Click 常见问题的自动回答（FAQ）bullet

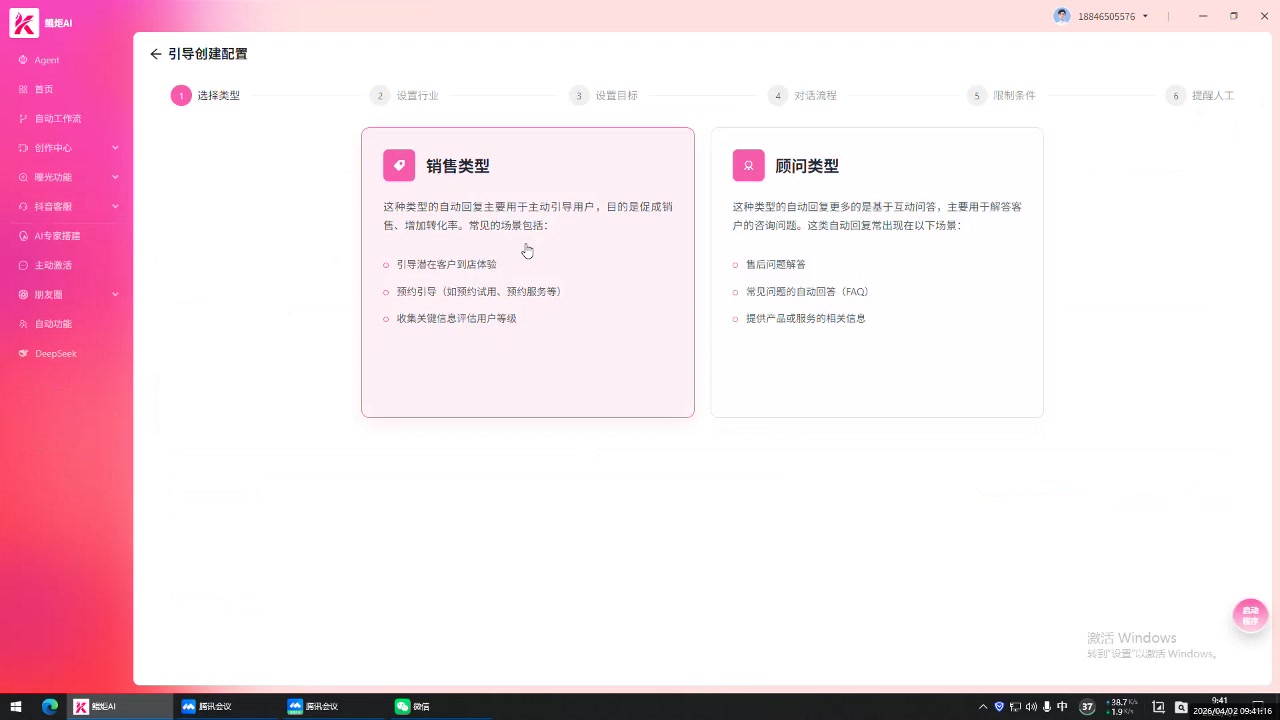pos(809,292)
